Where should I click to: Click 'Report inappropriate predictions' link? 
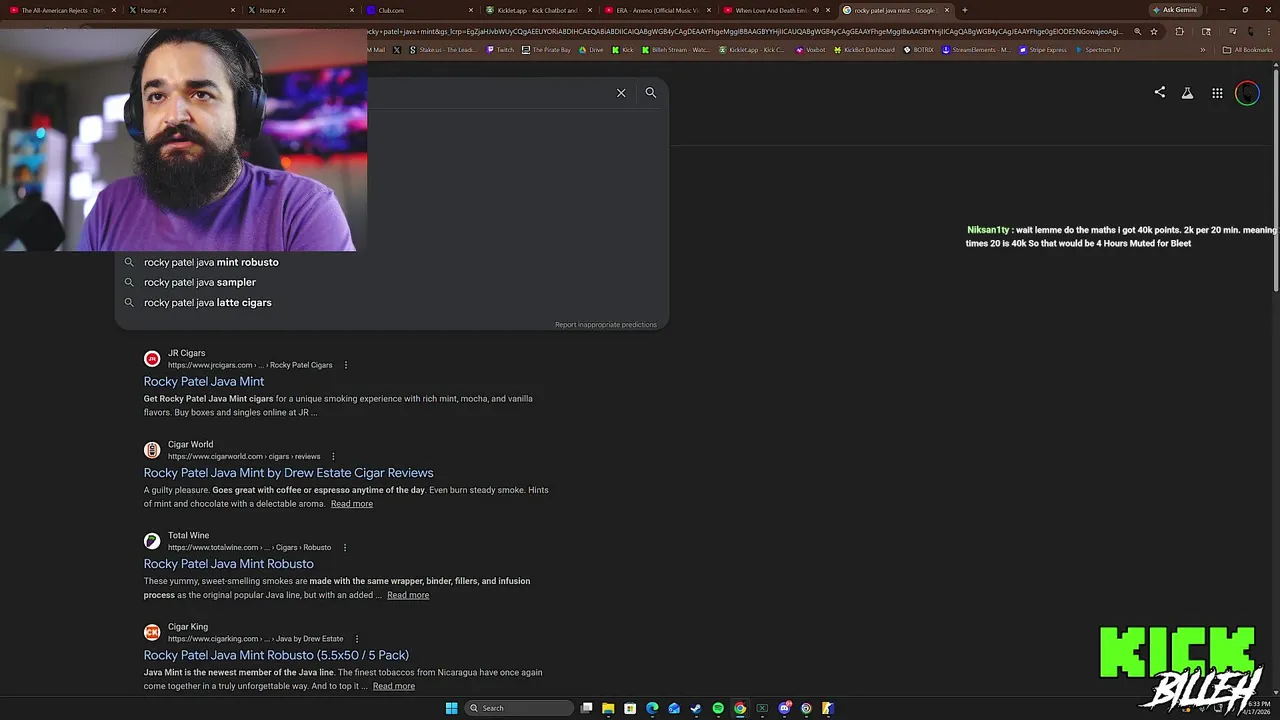[606, 325]
